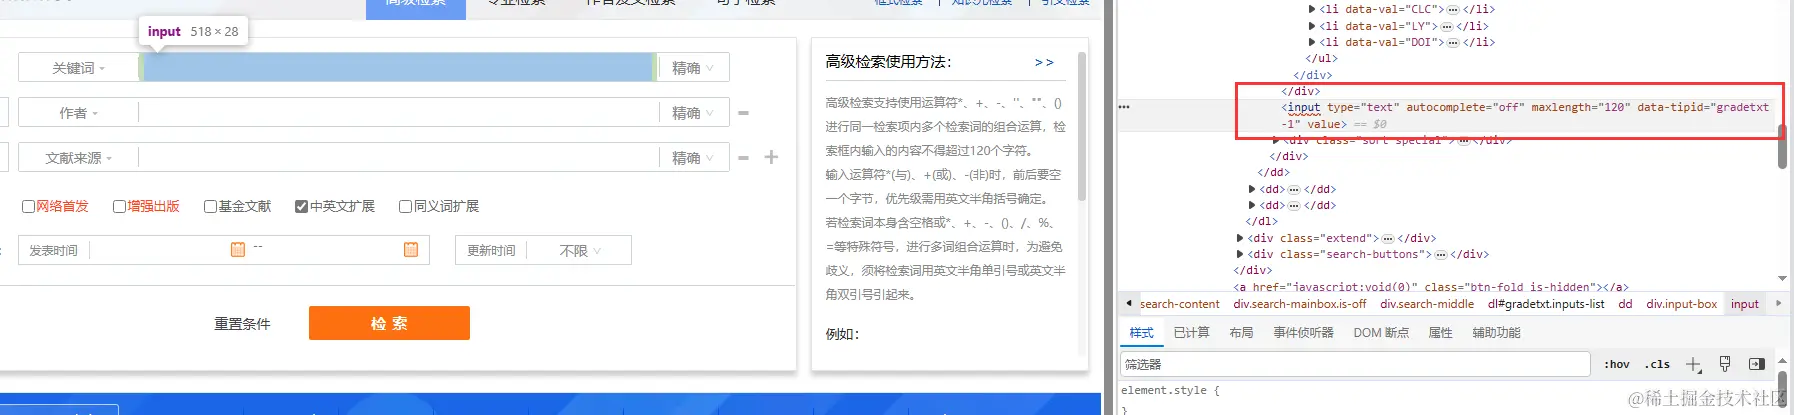Open the end date calendar picker
1794x415 pixels.
411,249
